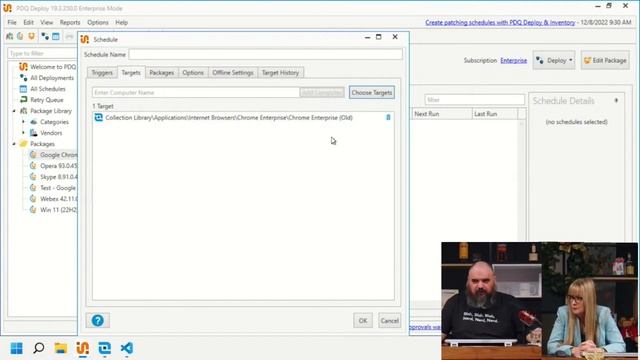The width and height of the screenshot is (640, 360).
Task: Collapse the Packages tree node
Action: [14, 144]
